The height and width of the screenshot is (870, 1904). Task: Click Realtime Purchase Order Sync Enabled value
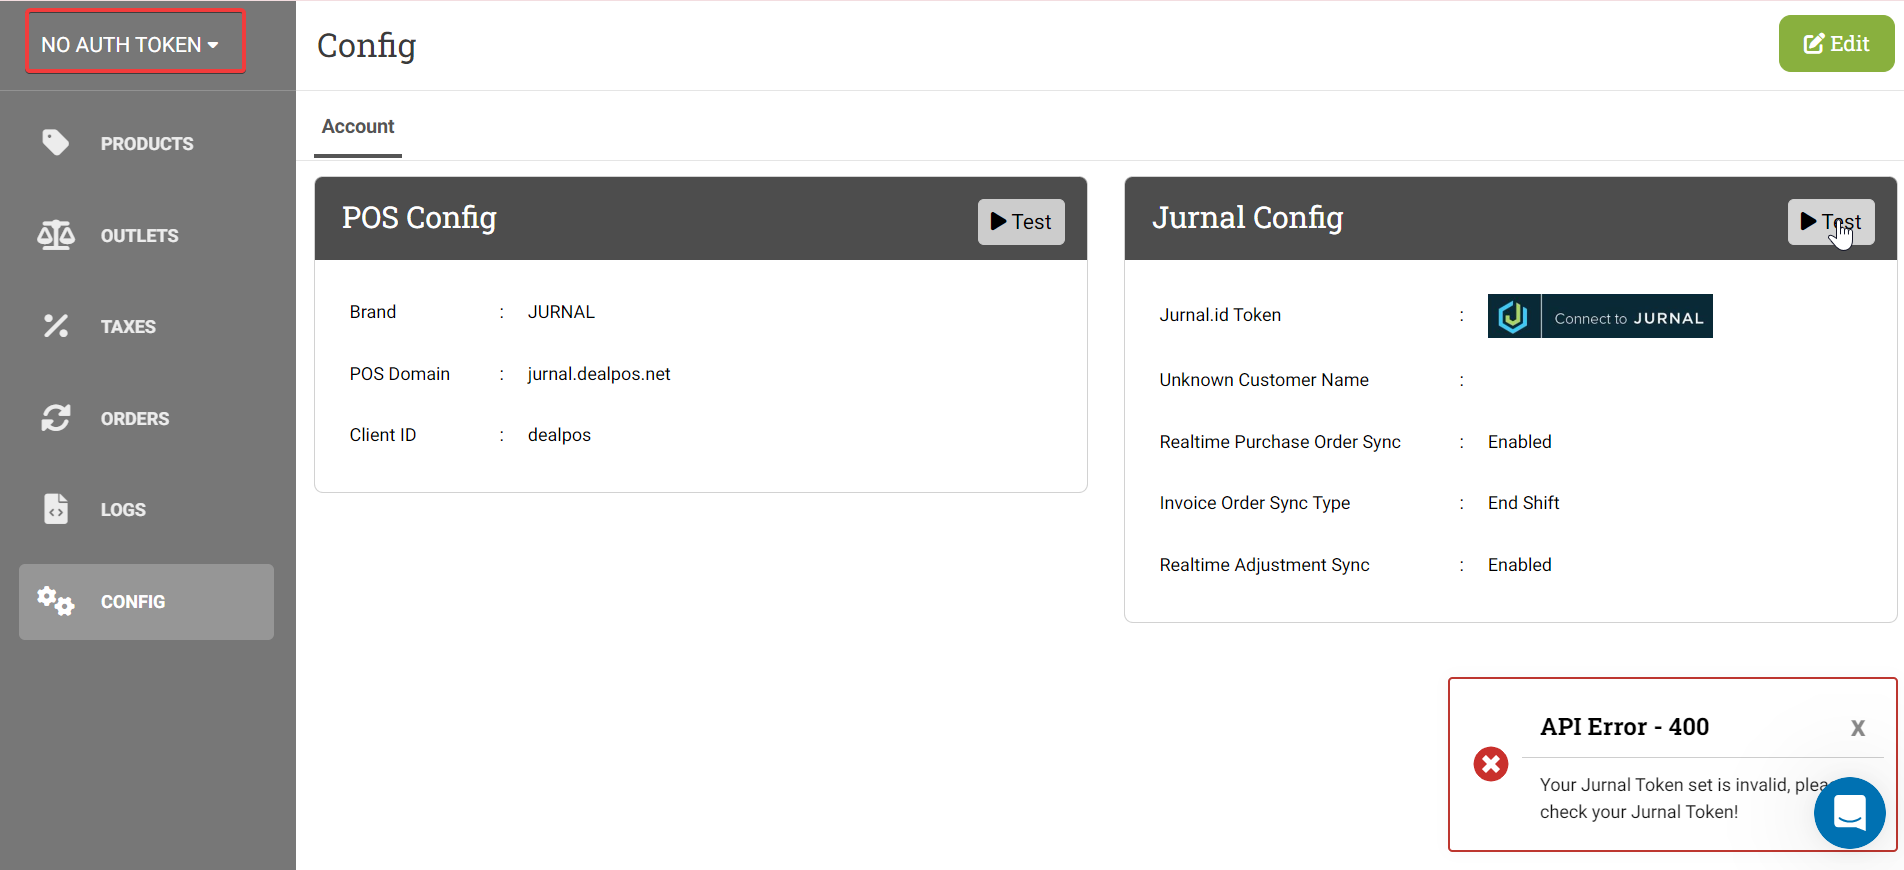(1519, 442)
